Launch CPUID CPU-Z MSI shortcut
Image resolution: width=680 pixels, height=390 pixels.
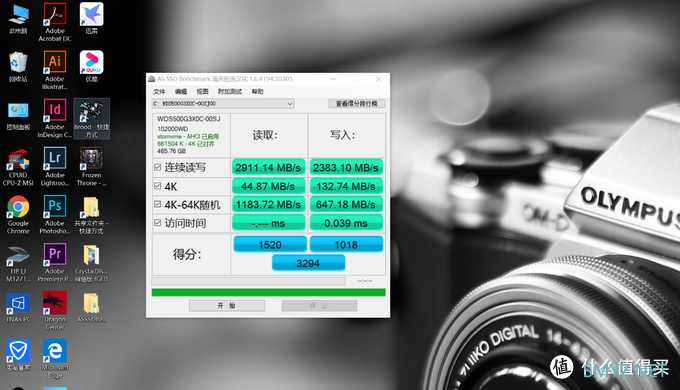(x=18, y=167)
